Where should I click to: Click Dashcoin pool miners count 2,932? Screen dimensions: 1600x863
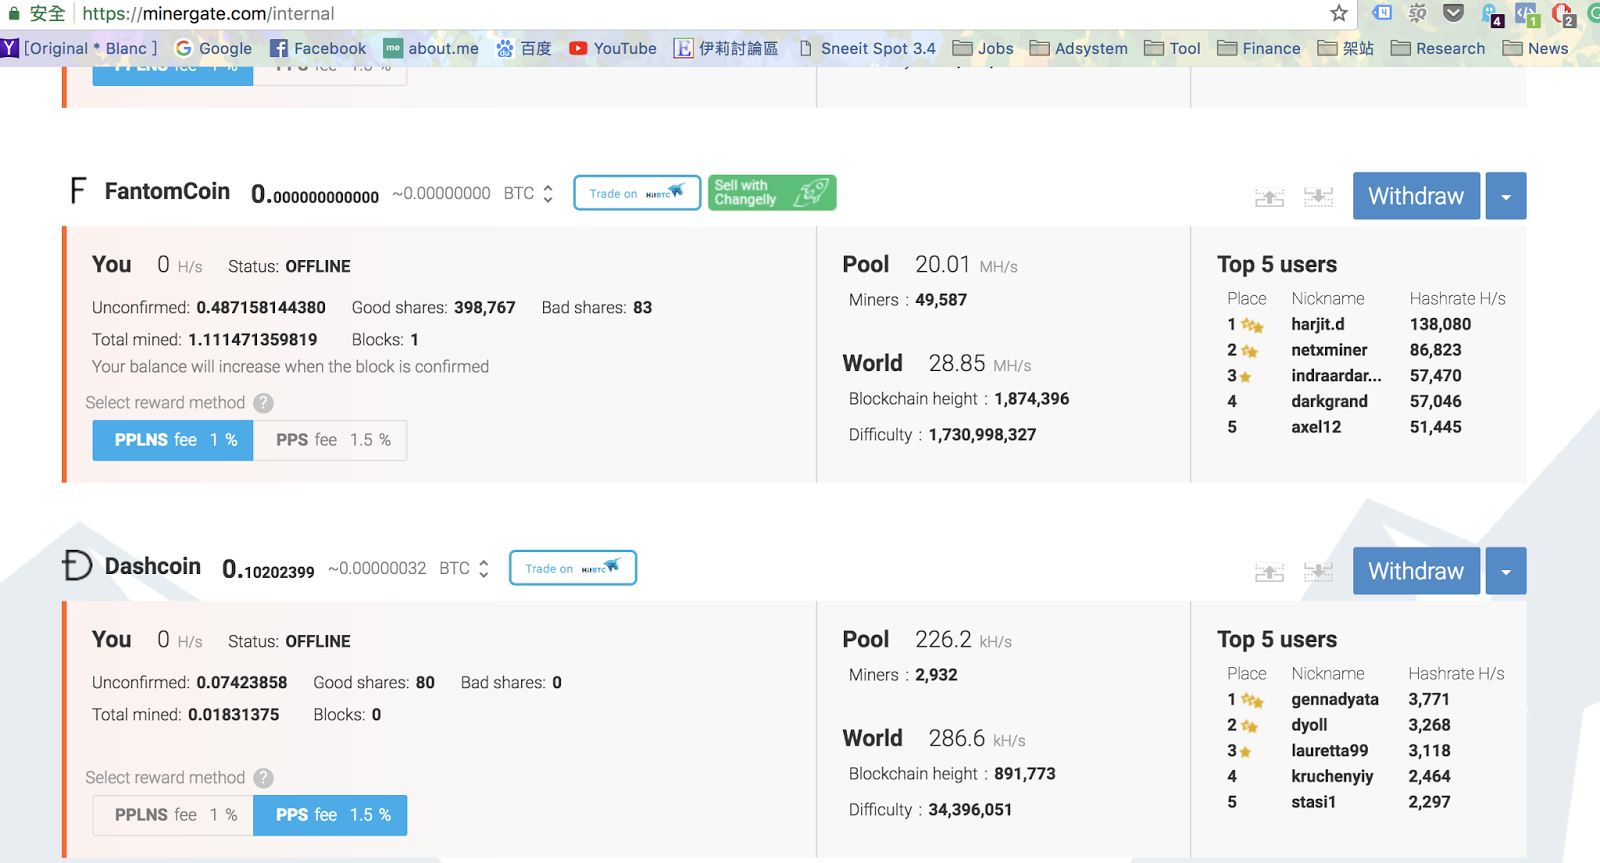pos(936,675)
